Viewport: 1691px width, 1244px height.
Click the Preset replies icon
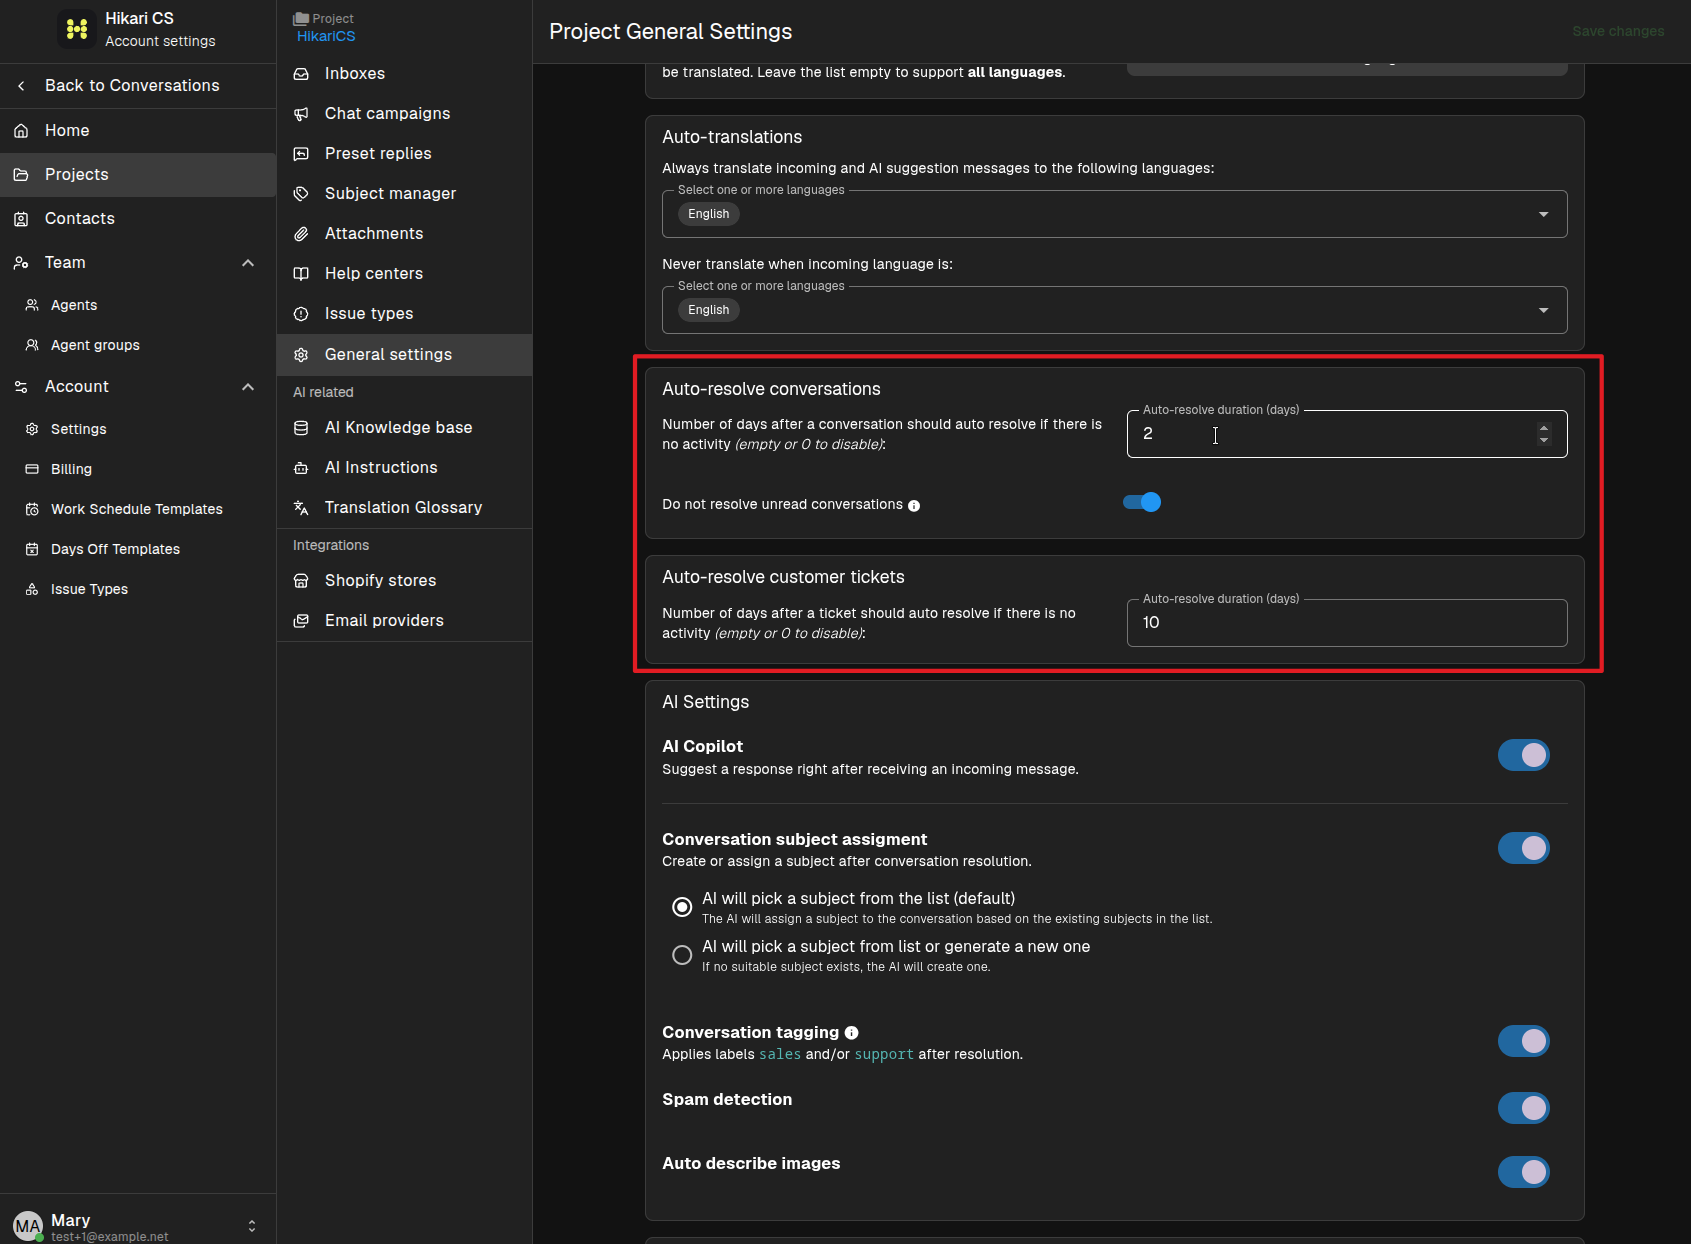click(301, 154)
